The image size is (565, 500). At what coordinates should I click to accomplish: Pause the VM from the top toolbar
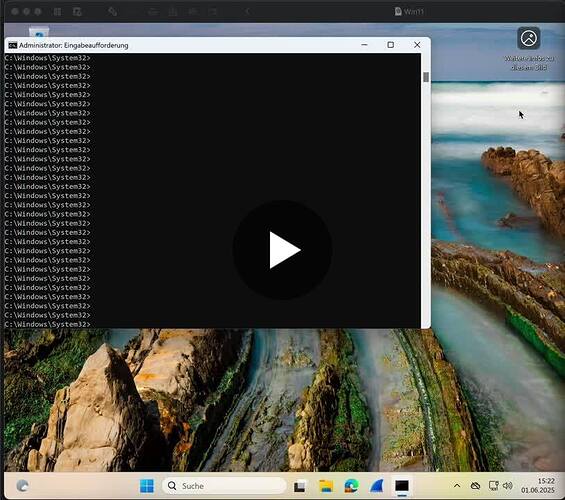tap(57, 12)
